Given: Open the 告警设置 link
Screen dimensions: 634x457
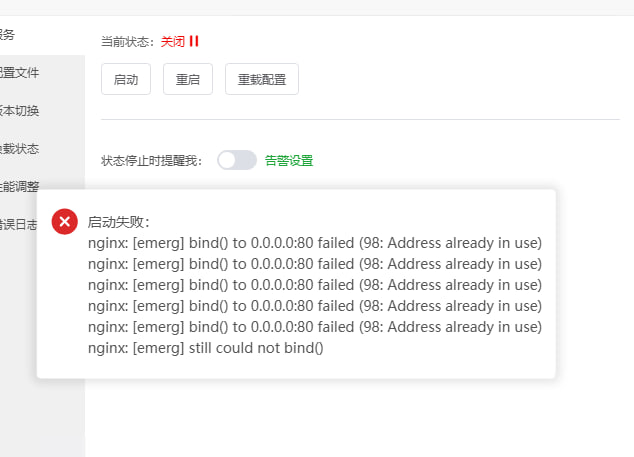Looking at the screenshot, I should pyautogui.click(x=289, y=161).
